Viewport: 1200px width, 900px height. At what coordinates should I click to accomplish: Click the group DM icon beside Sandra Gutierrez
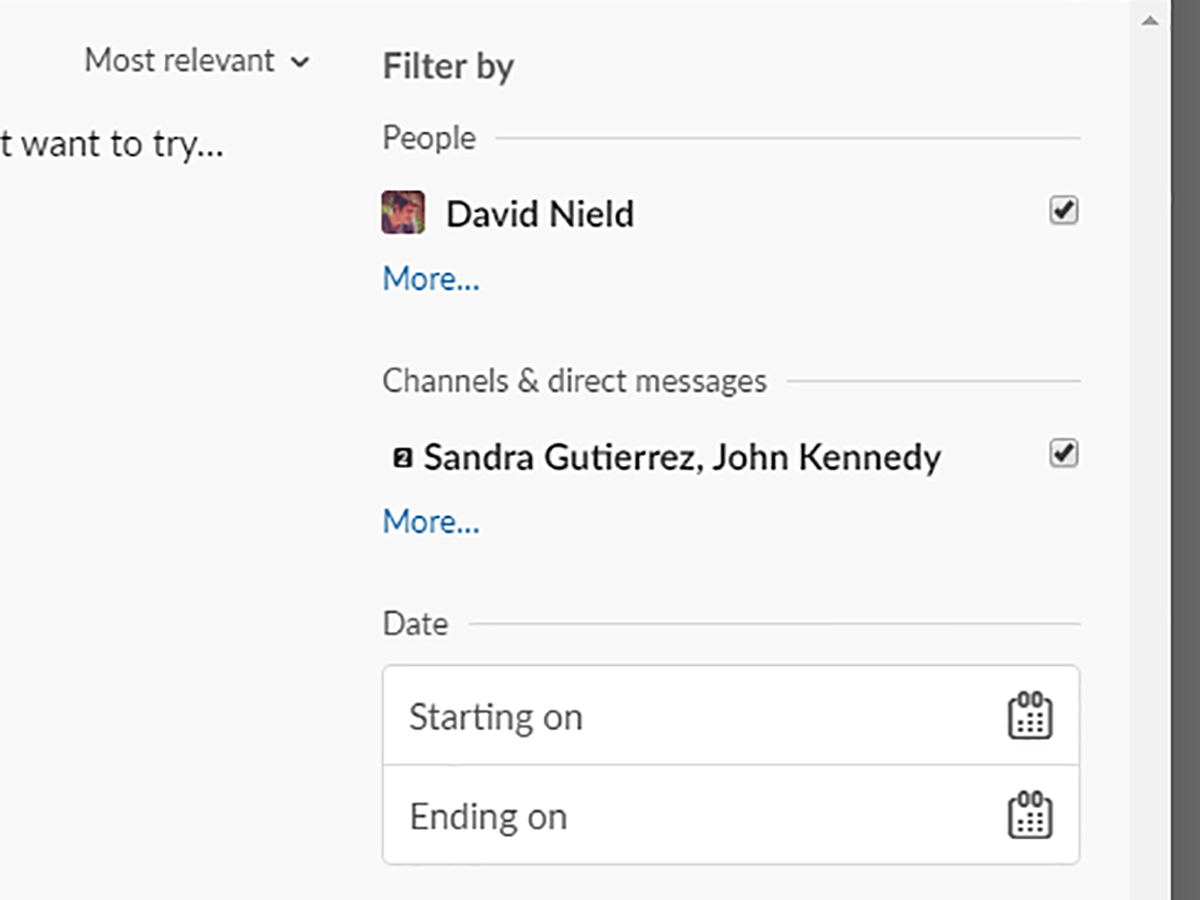402,459
